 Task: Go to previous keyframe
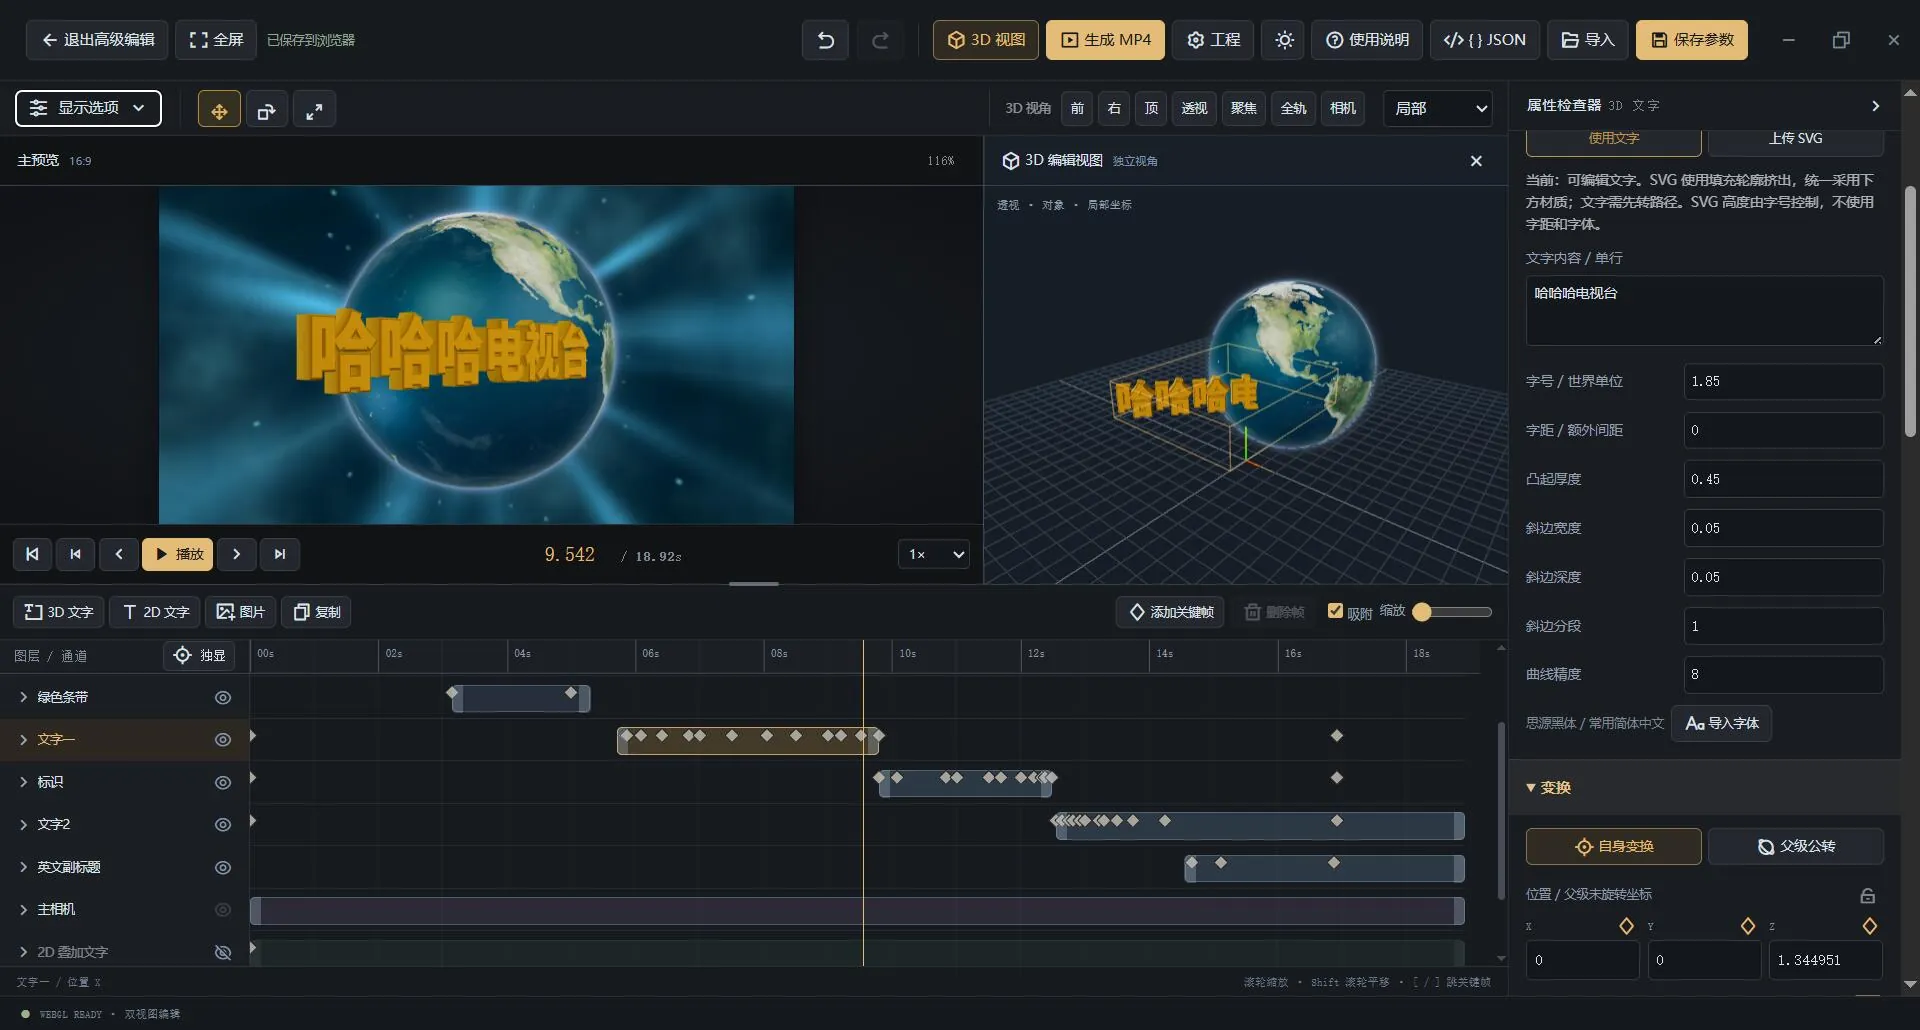(x=75, y=554)
